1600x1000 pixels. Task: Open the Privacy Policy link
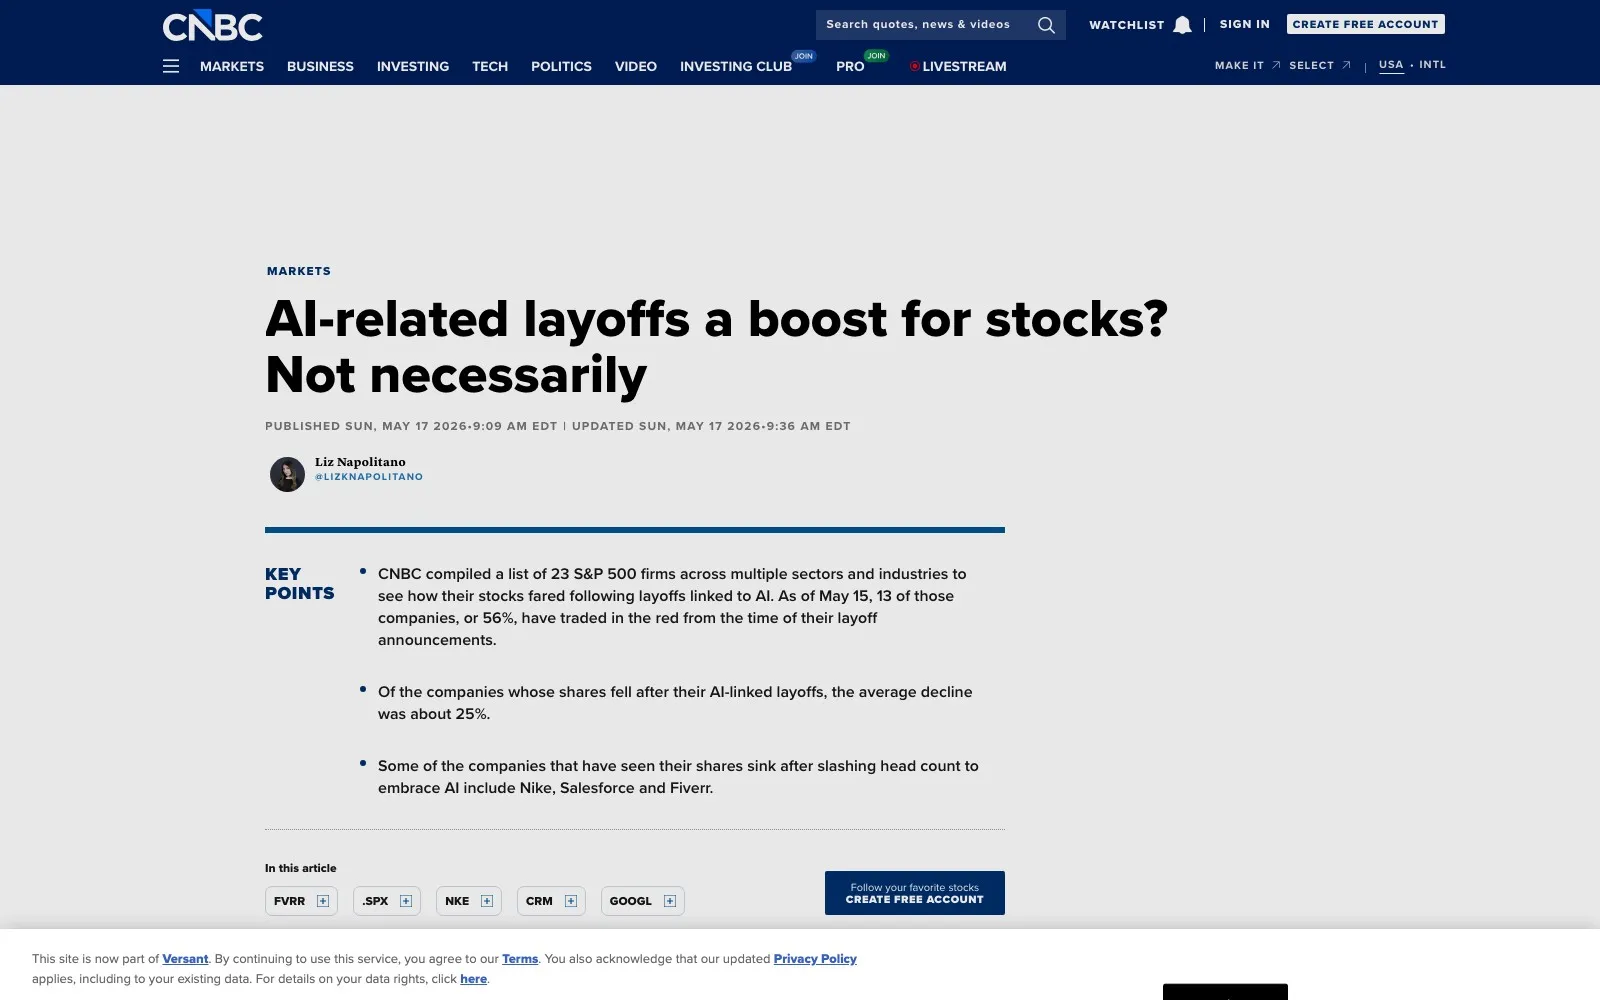815,959
